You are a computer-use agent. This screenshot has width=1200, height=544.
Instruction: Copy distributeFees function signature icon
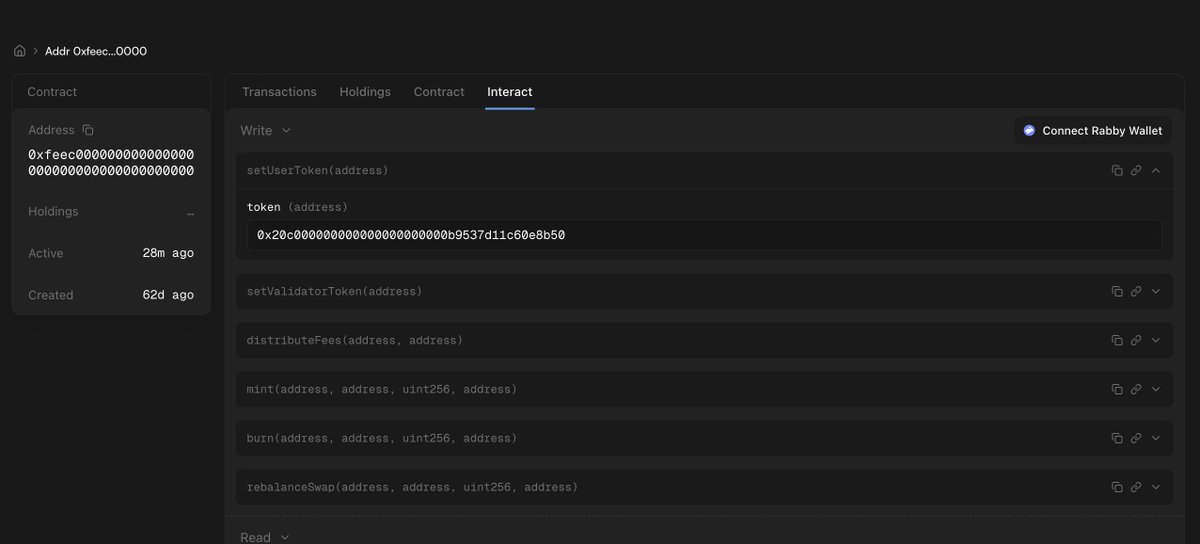pos(1117,340)
